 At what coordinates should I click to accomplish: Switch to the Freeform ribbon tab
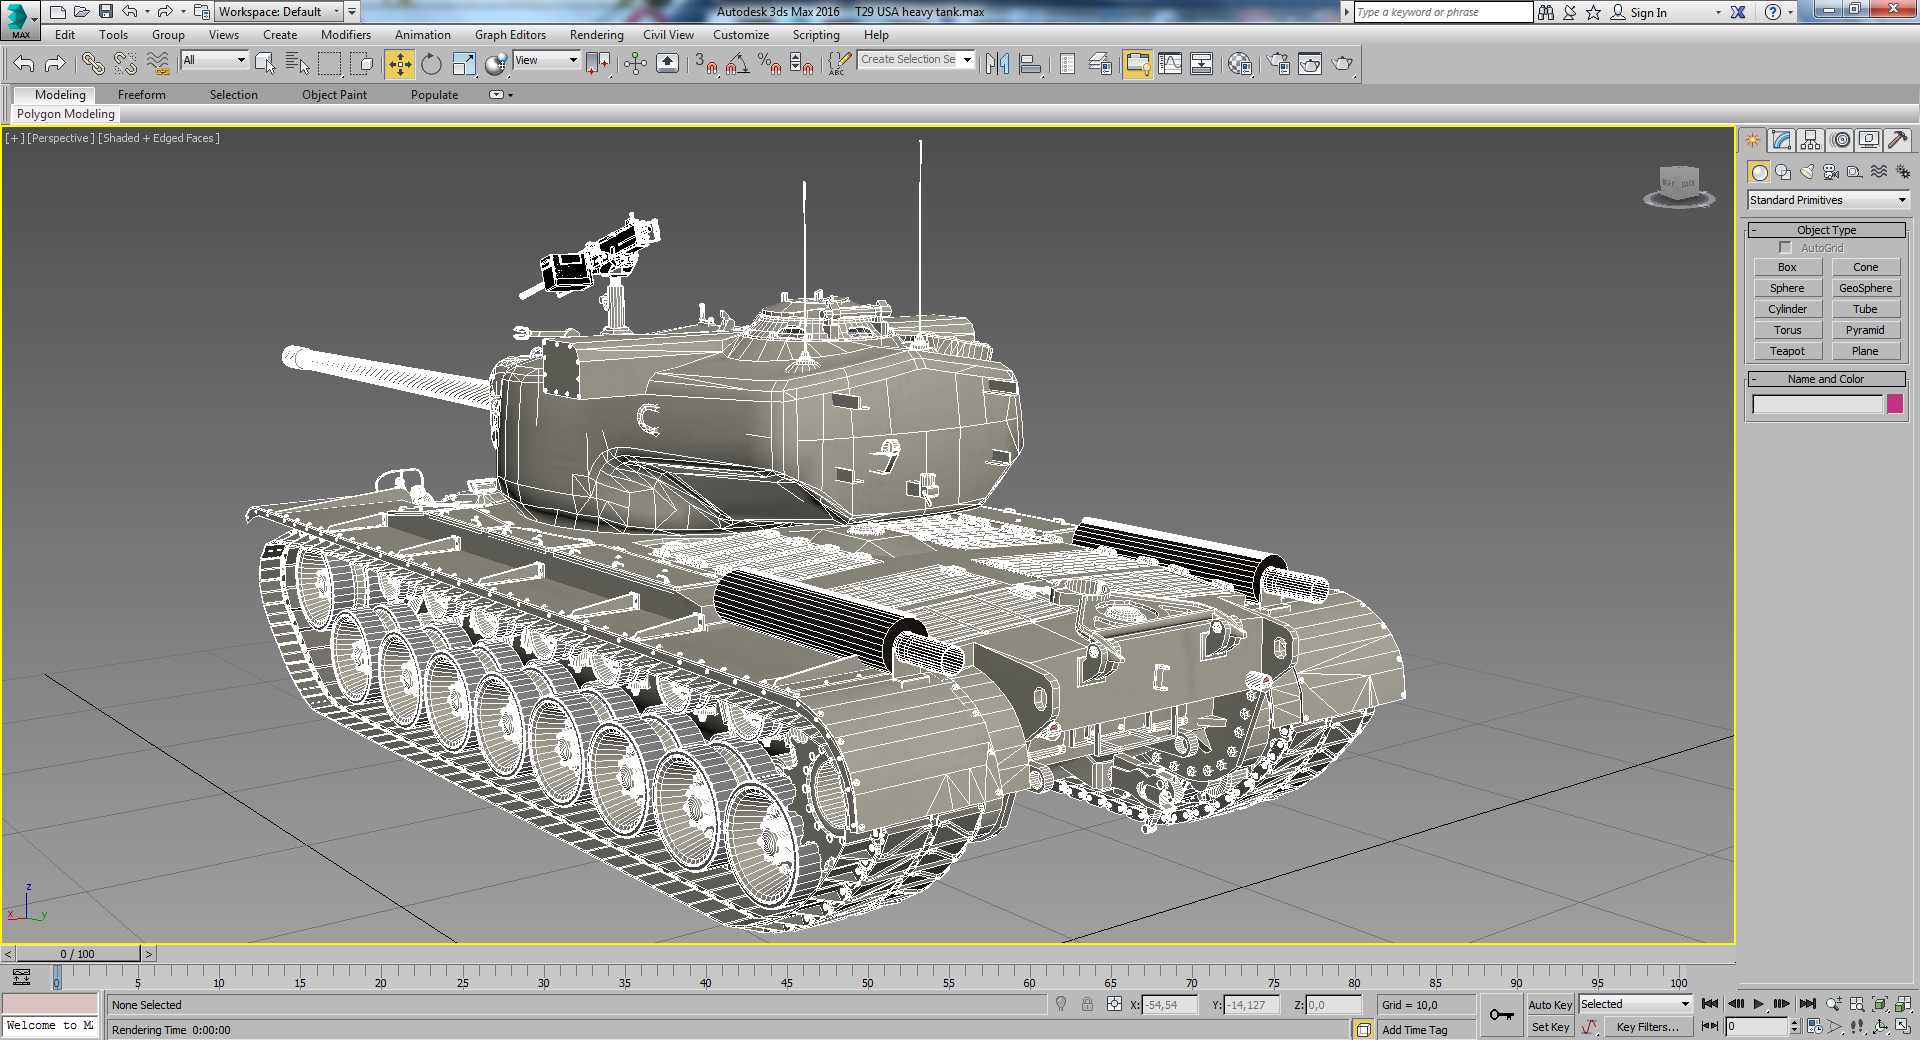(141, 94)
